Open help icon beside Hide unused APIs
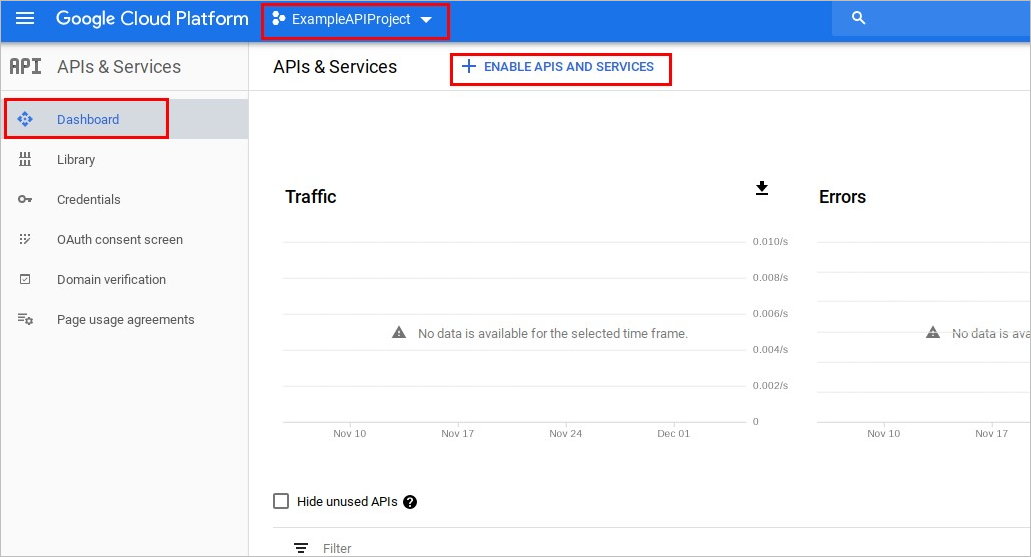1031x557 pixels. click(410, 502)
